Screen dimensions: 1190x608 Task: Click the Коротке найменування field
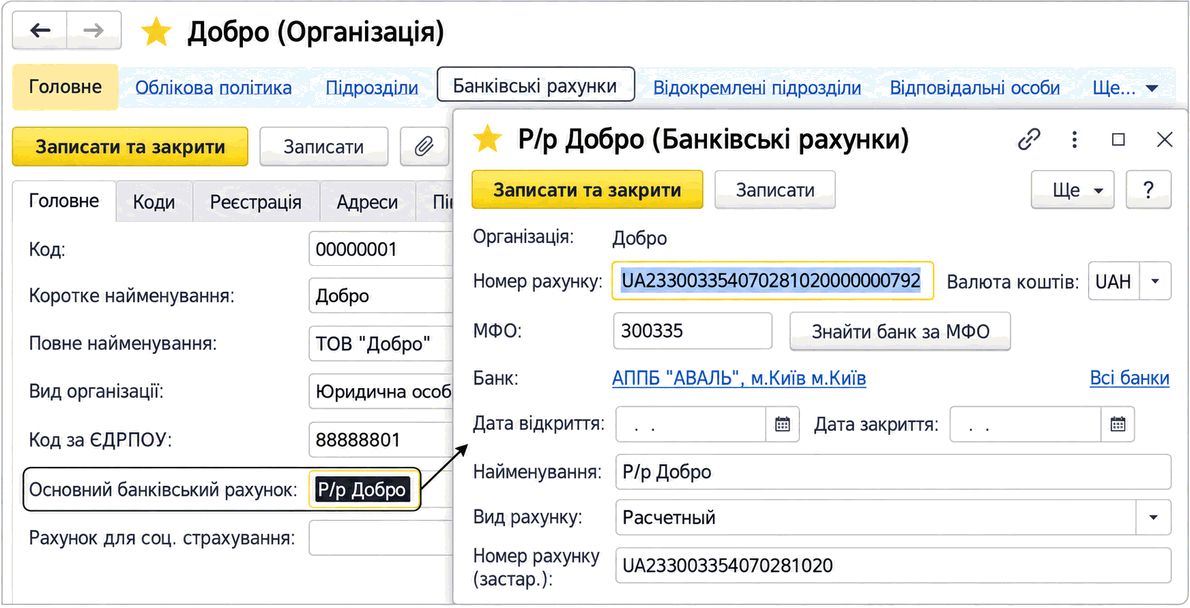[x=379, y=295]
